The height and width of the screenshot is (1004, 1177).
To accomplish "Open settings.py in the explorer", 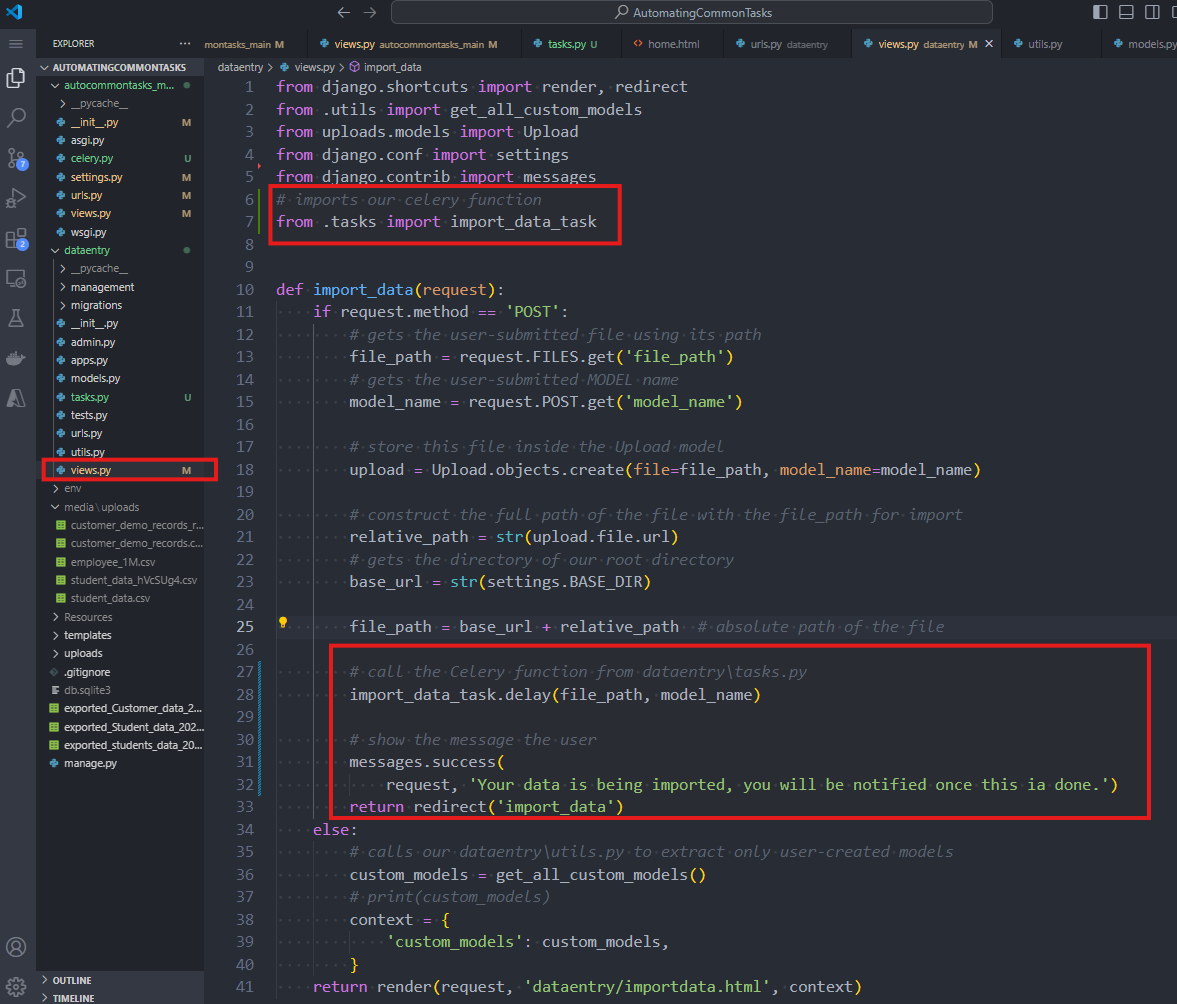I will (120, 177).
